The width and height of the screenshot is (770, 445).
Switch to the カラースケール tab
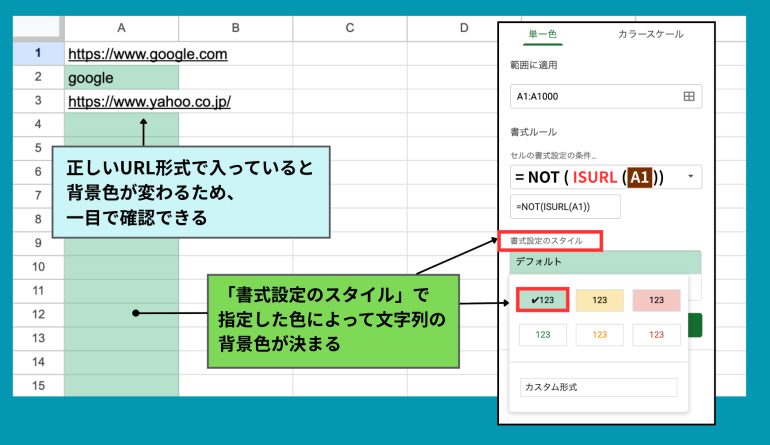pyautogui.click(x=650, y=34)
